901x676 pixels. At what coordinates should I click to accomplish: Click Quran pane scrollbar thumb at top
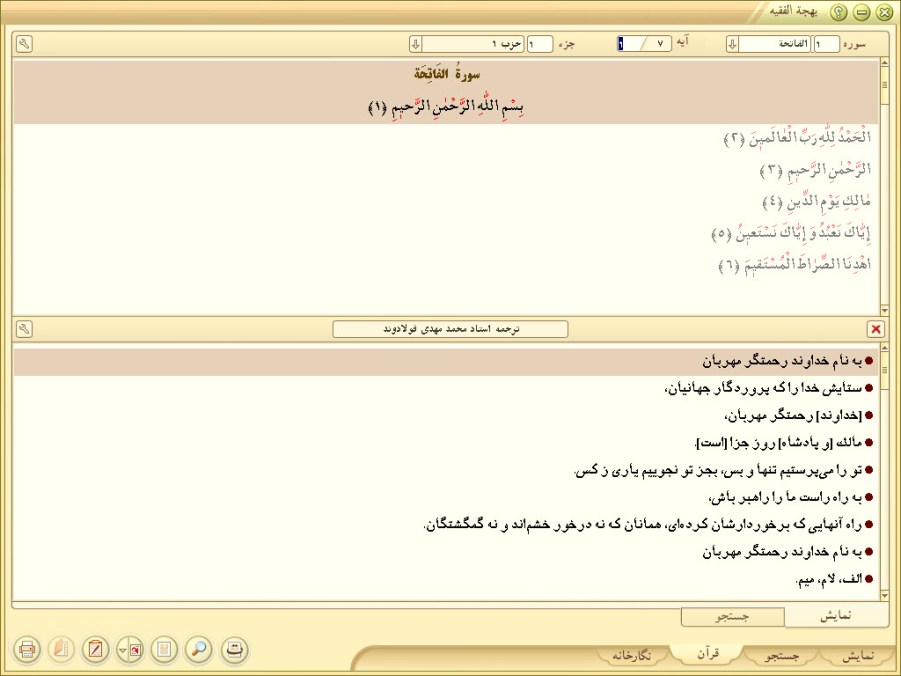pos(884,85)
